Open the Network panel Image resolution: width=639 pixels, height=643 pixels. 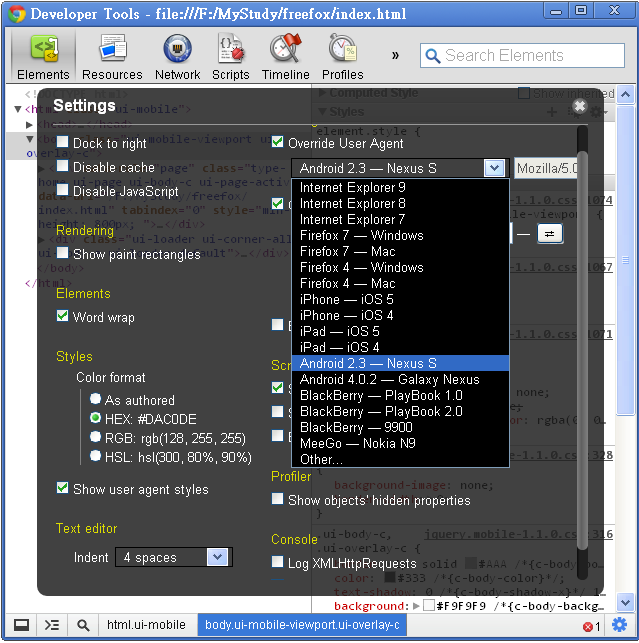[177, 57]
